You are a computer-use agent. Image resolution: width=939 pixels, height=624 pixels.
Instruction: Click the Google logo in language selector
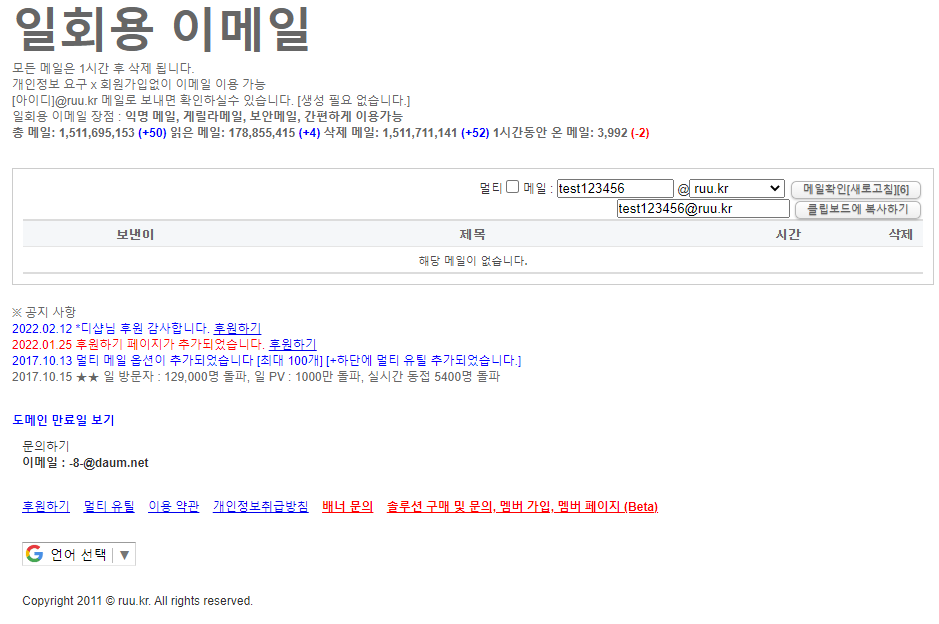35,554
